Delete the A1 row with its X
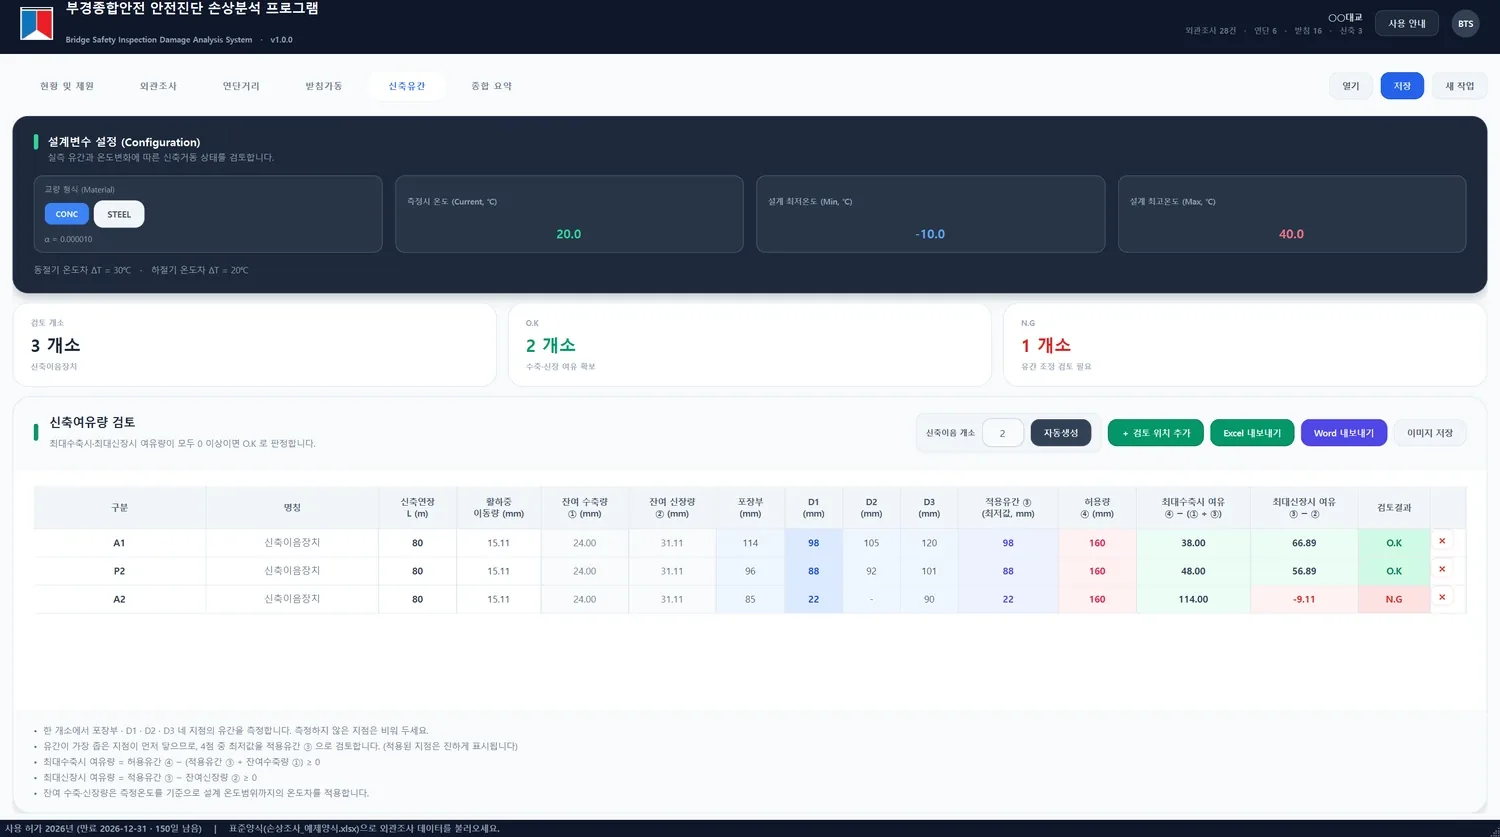 click(x=1442, y=541)
